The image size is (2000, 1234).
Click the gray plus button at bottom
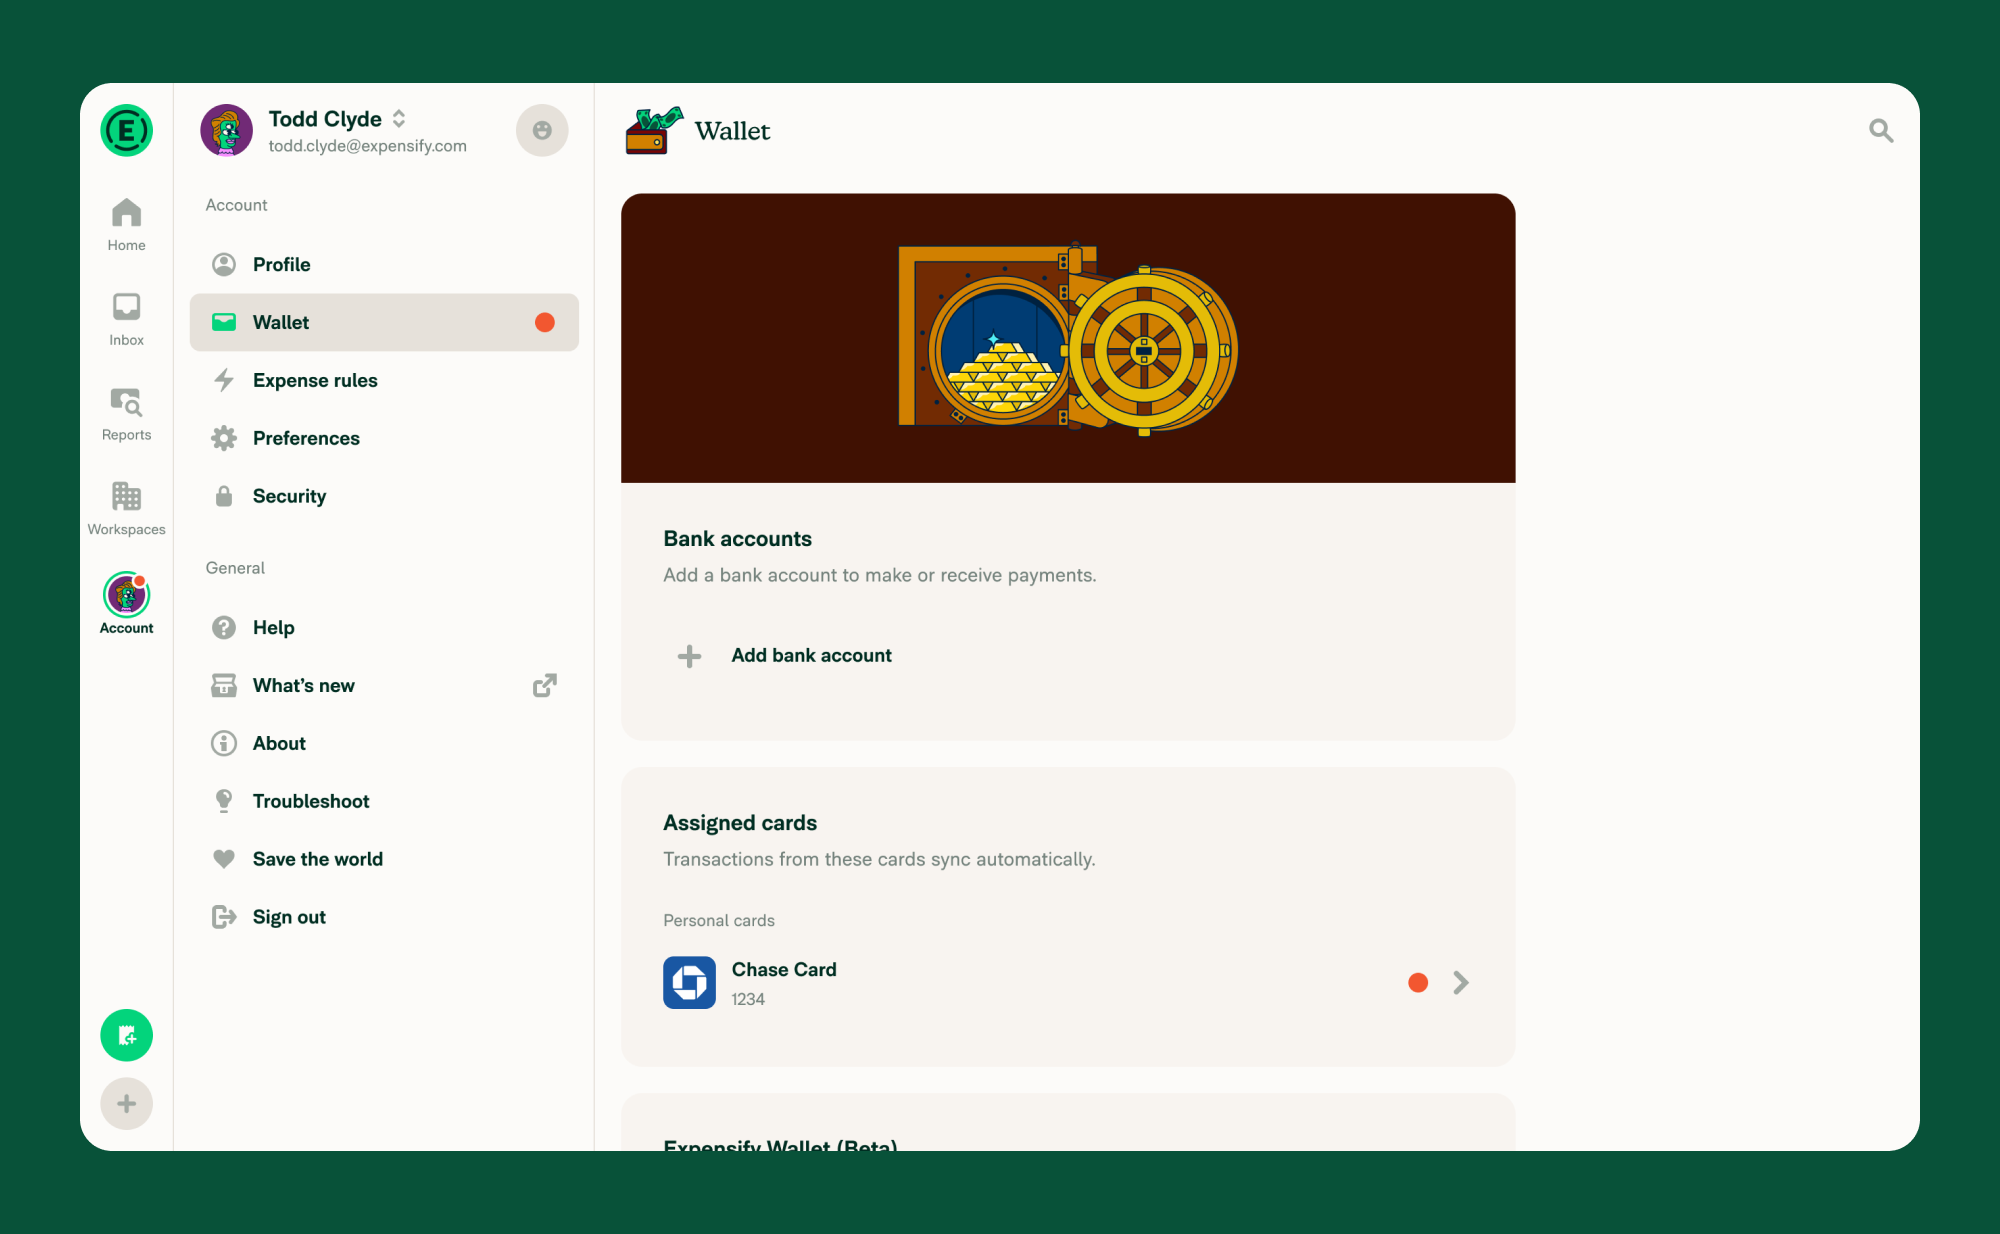[126, 1104]
